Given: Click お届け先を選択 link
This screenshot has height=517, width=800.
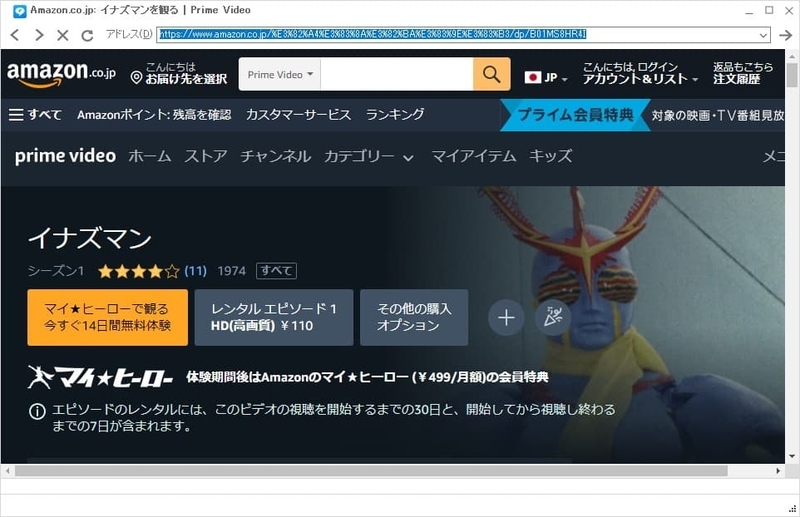Looking at the screenshot, I should (186, 79).
